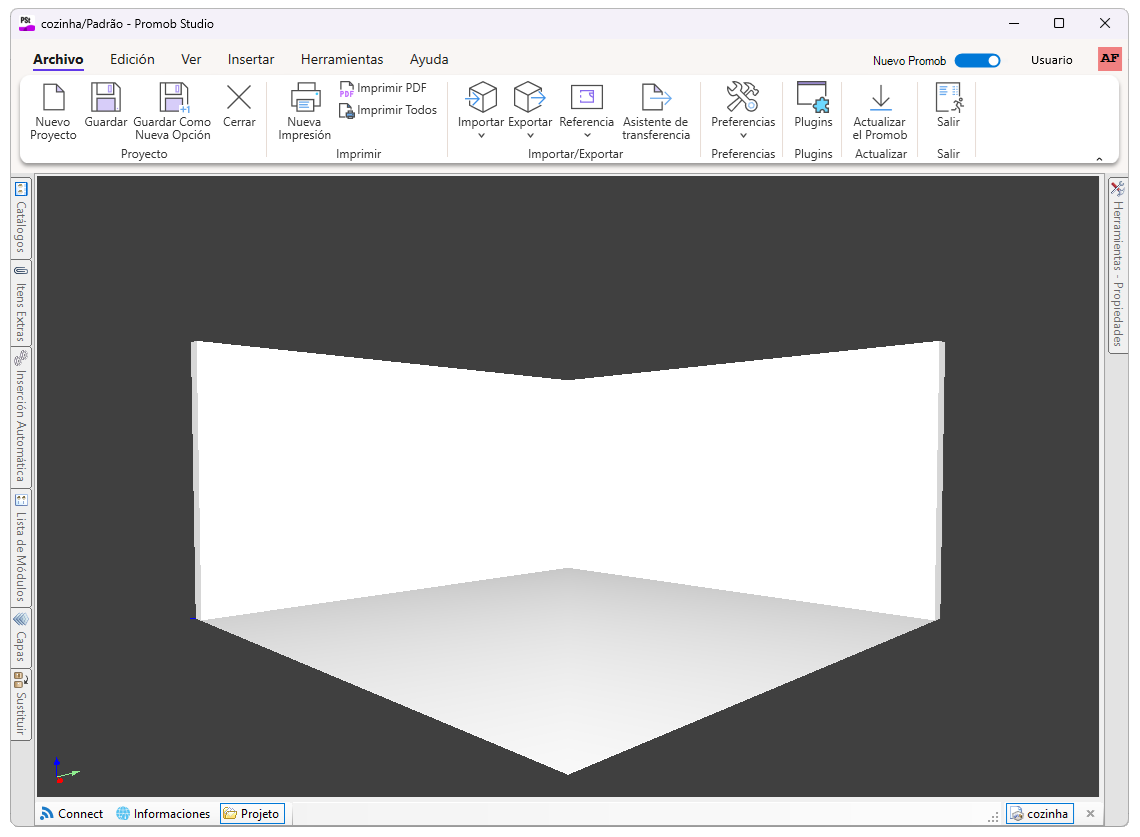Open the Informaciones status bar item
This screenshot has height=837, width=1140.
click(x=164, y=814)
